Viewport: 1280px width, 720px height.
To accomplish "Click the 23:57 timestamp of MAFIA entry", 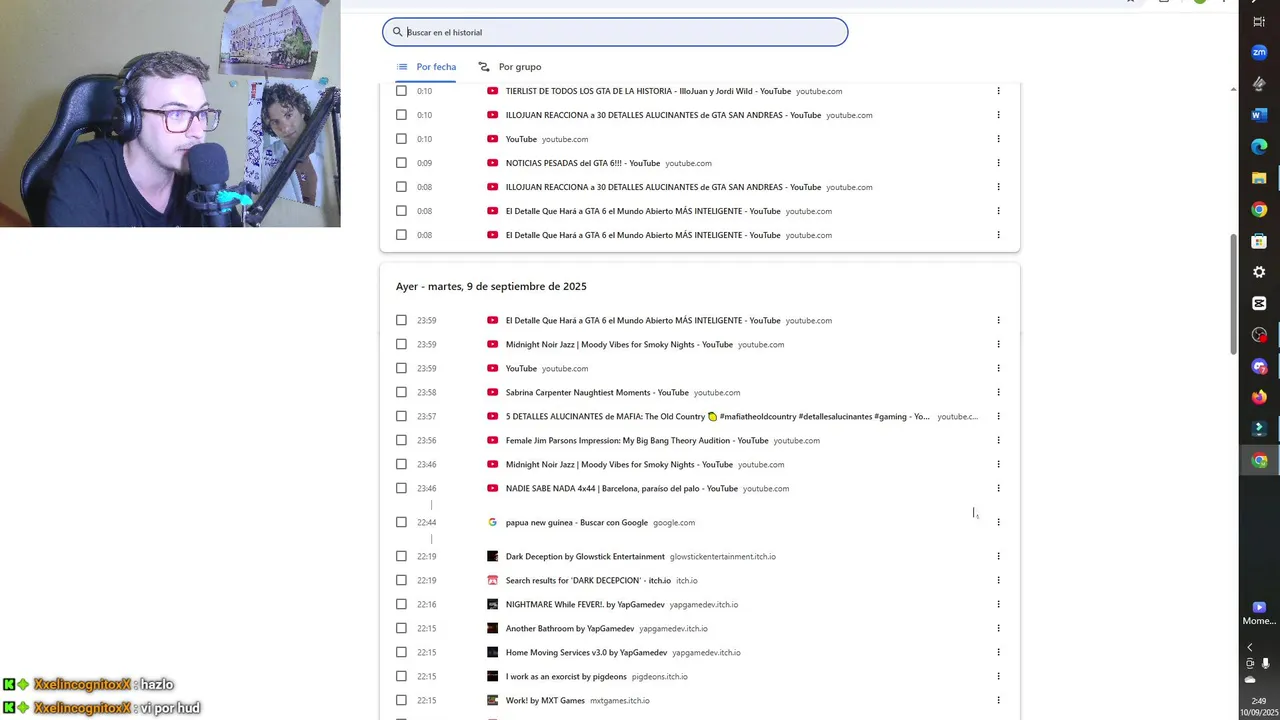I will tap(426, 416).
